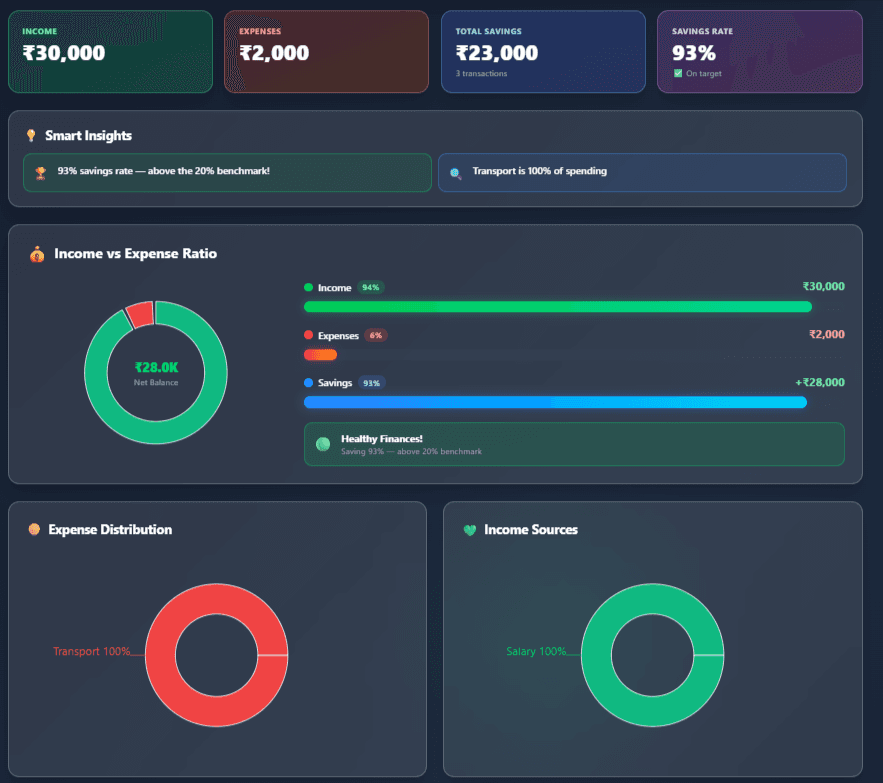The height and width of the screenshot is (783, 883).
Task: Click the ₹2,000 amount beside the Expenses bar
Action: coord(827,334)
